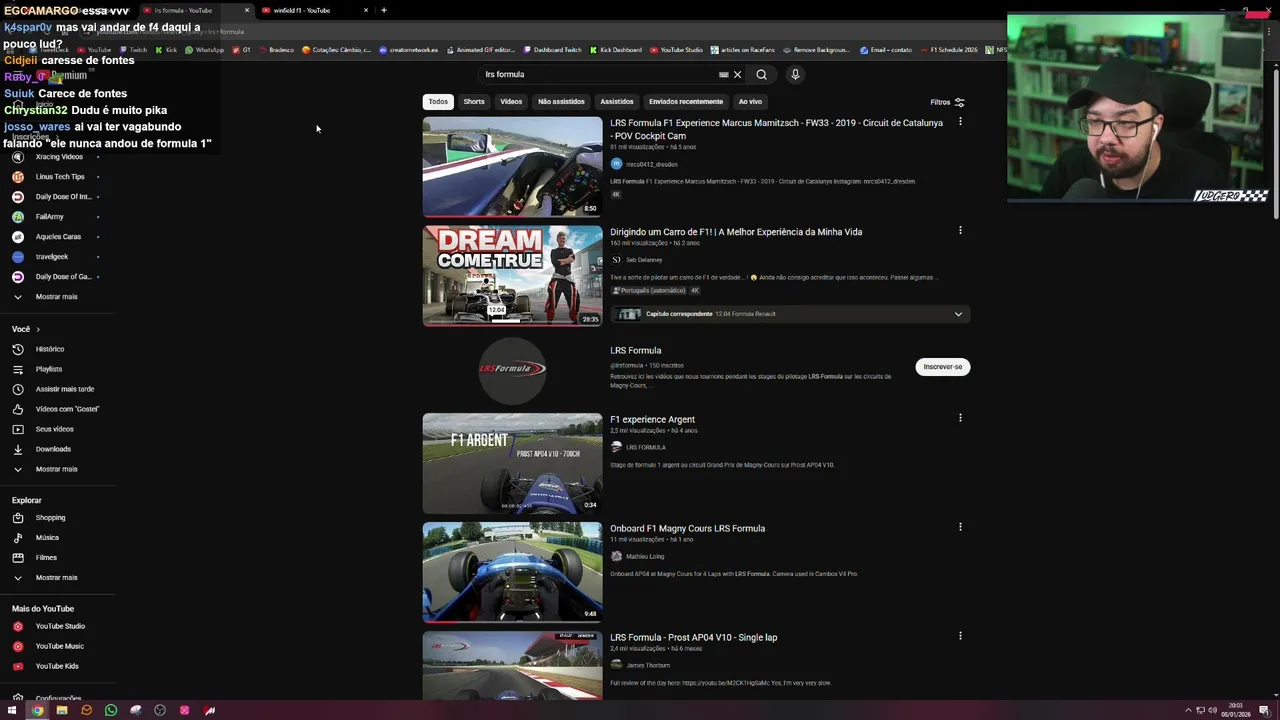Viewport: 1280px width, 720px height.
Task: Expand subscriptions with Mostrar mais
Action: 56,297
